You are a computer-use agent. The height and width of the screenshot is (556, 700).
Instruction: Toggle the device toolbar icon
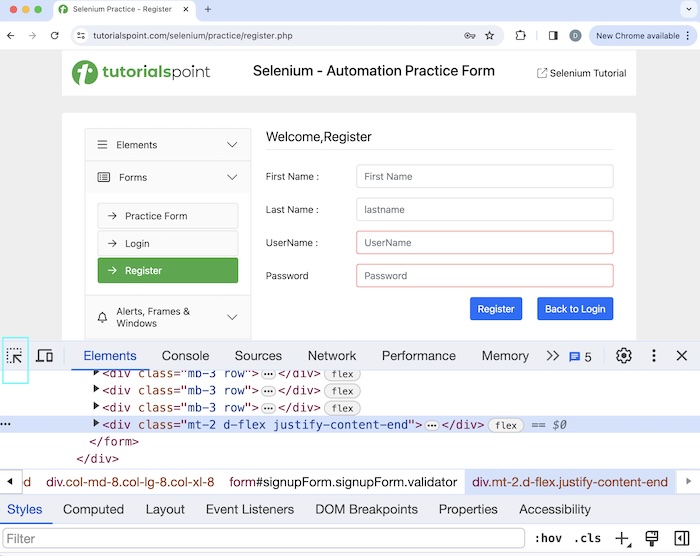[45, 356]
